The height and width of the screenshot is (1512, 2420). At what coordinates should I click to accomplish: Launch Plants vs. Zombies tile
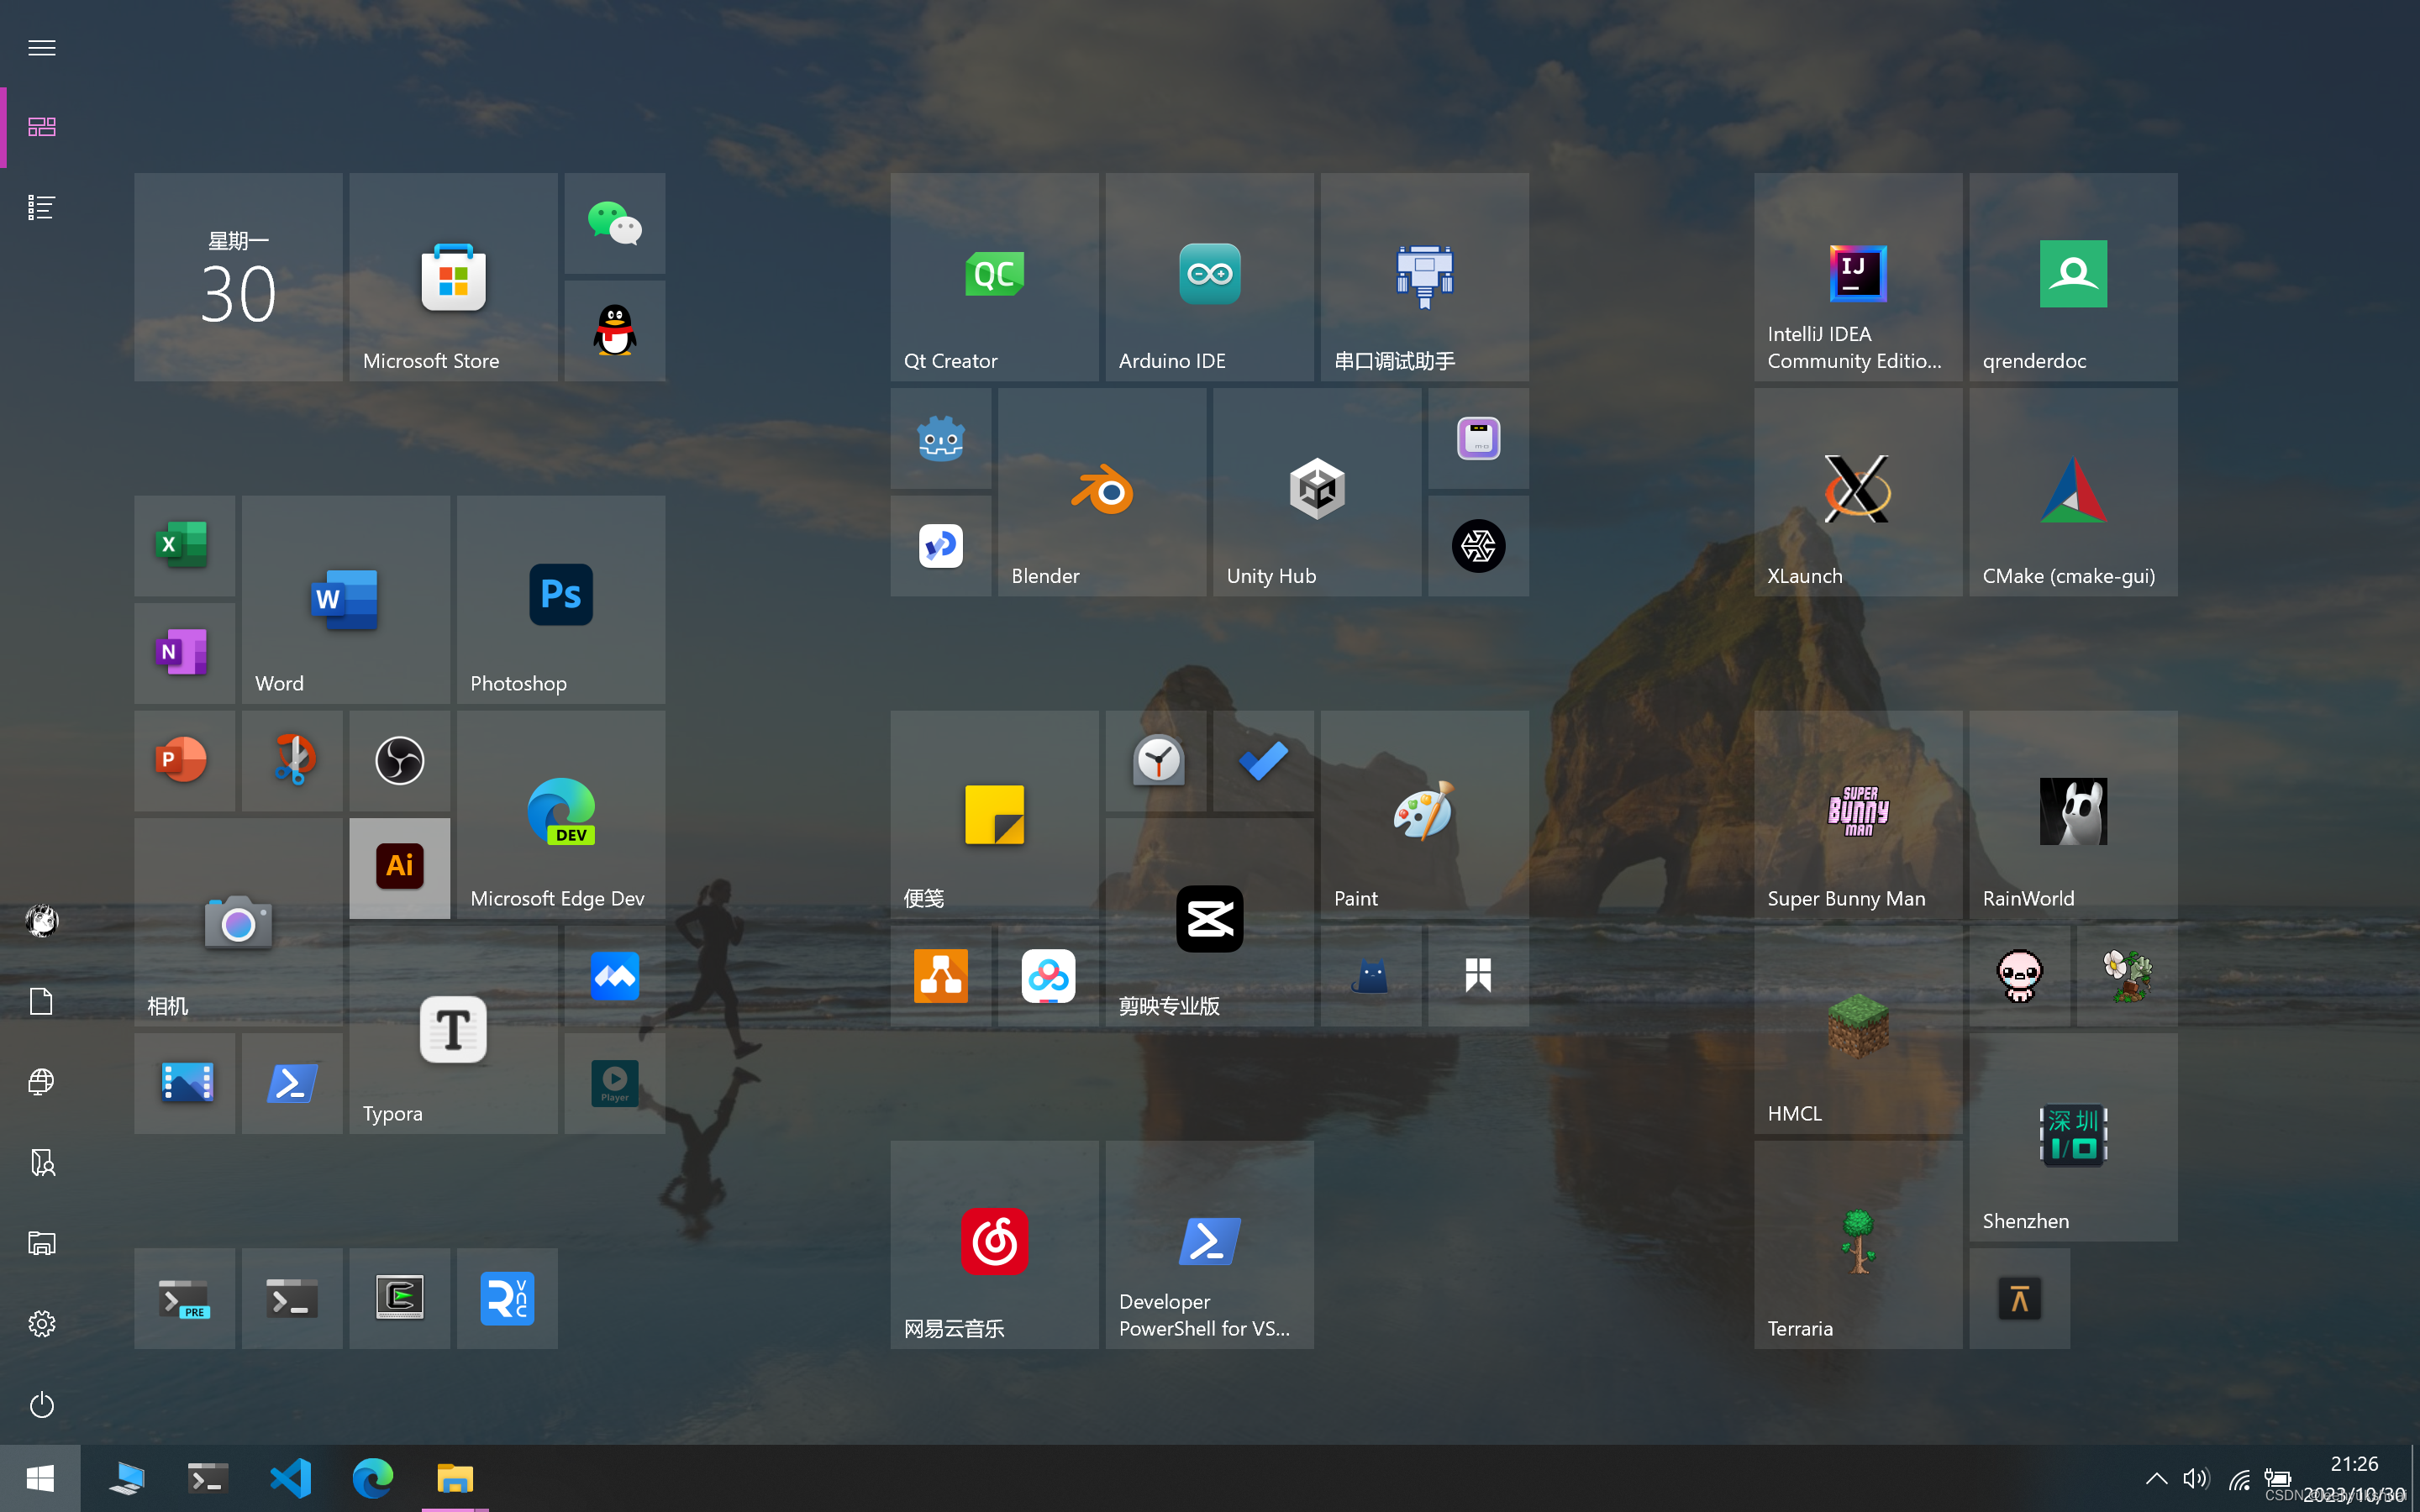tap(2127, 976)
